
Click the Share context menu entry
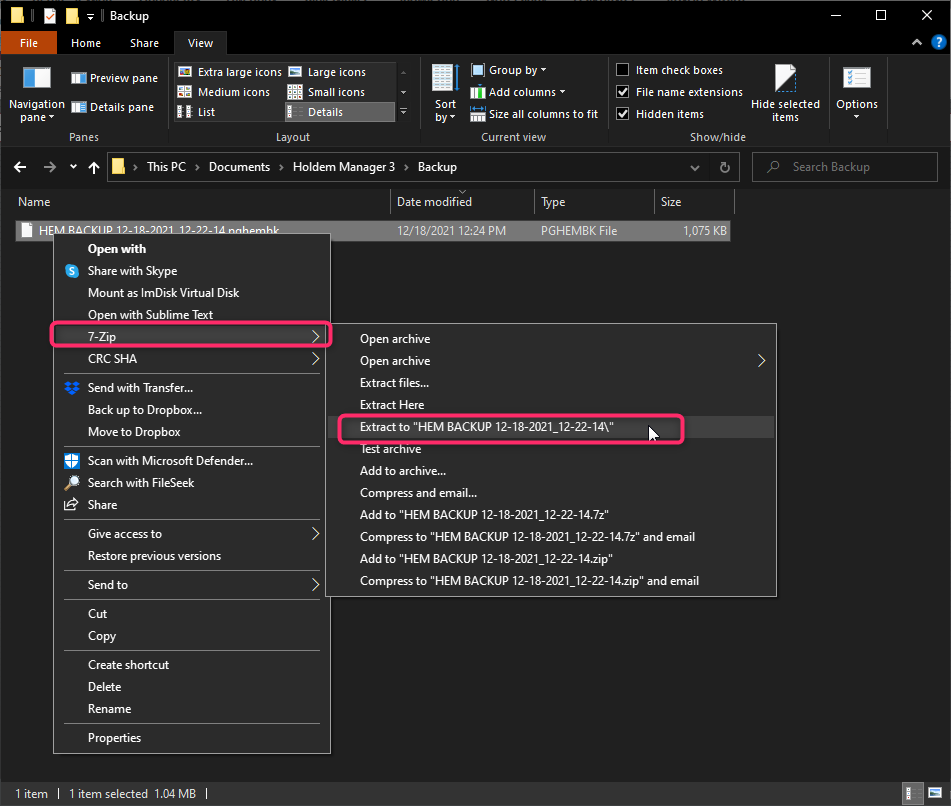click(x=192, y=505)
